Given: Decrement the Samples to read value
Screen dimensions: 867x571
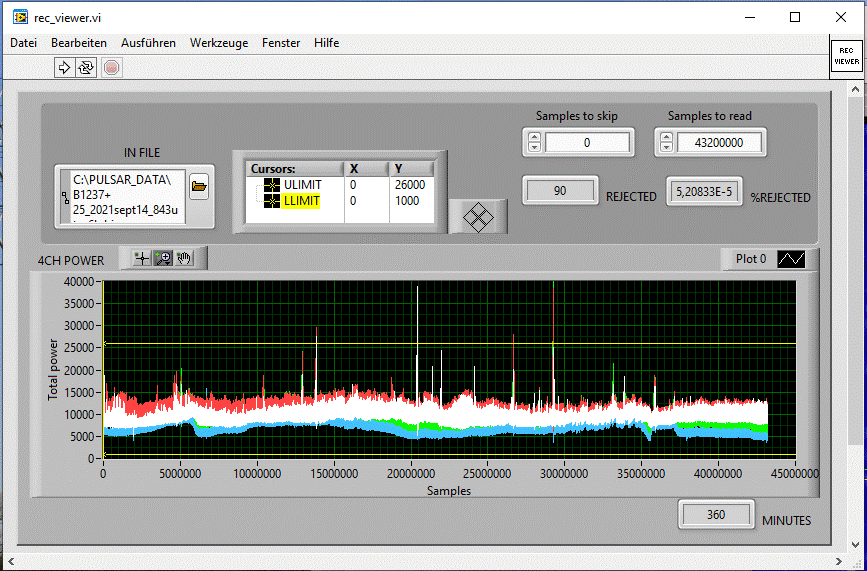Looking at the screenshot, I should coord(667,147).
